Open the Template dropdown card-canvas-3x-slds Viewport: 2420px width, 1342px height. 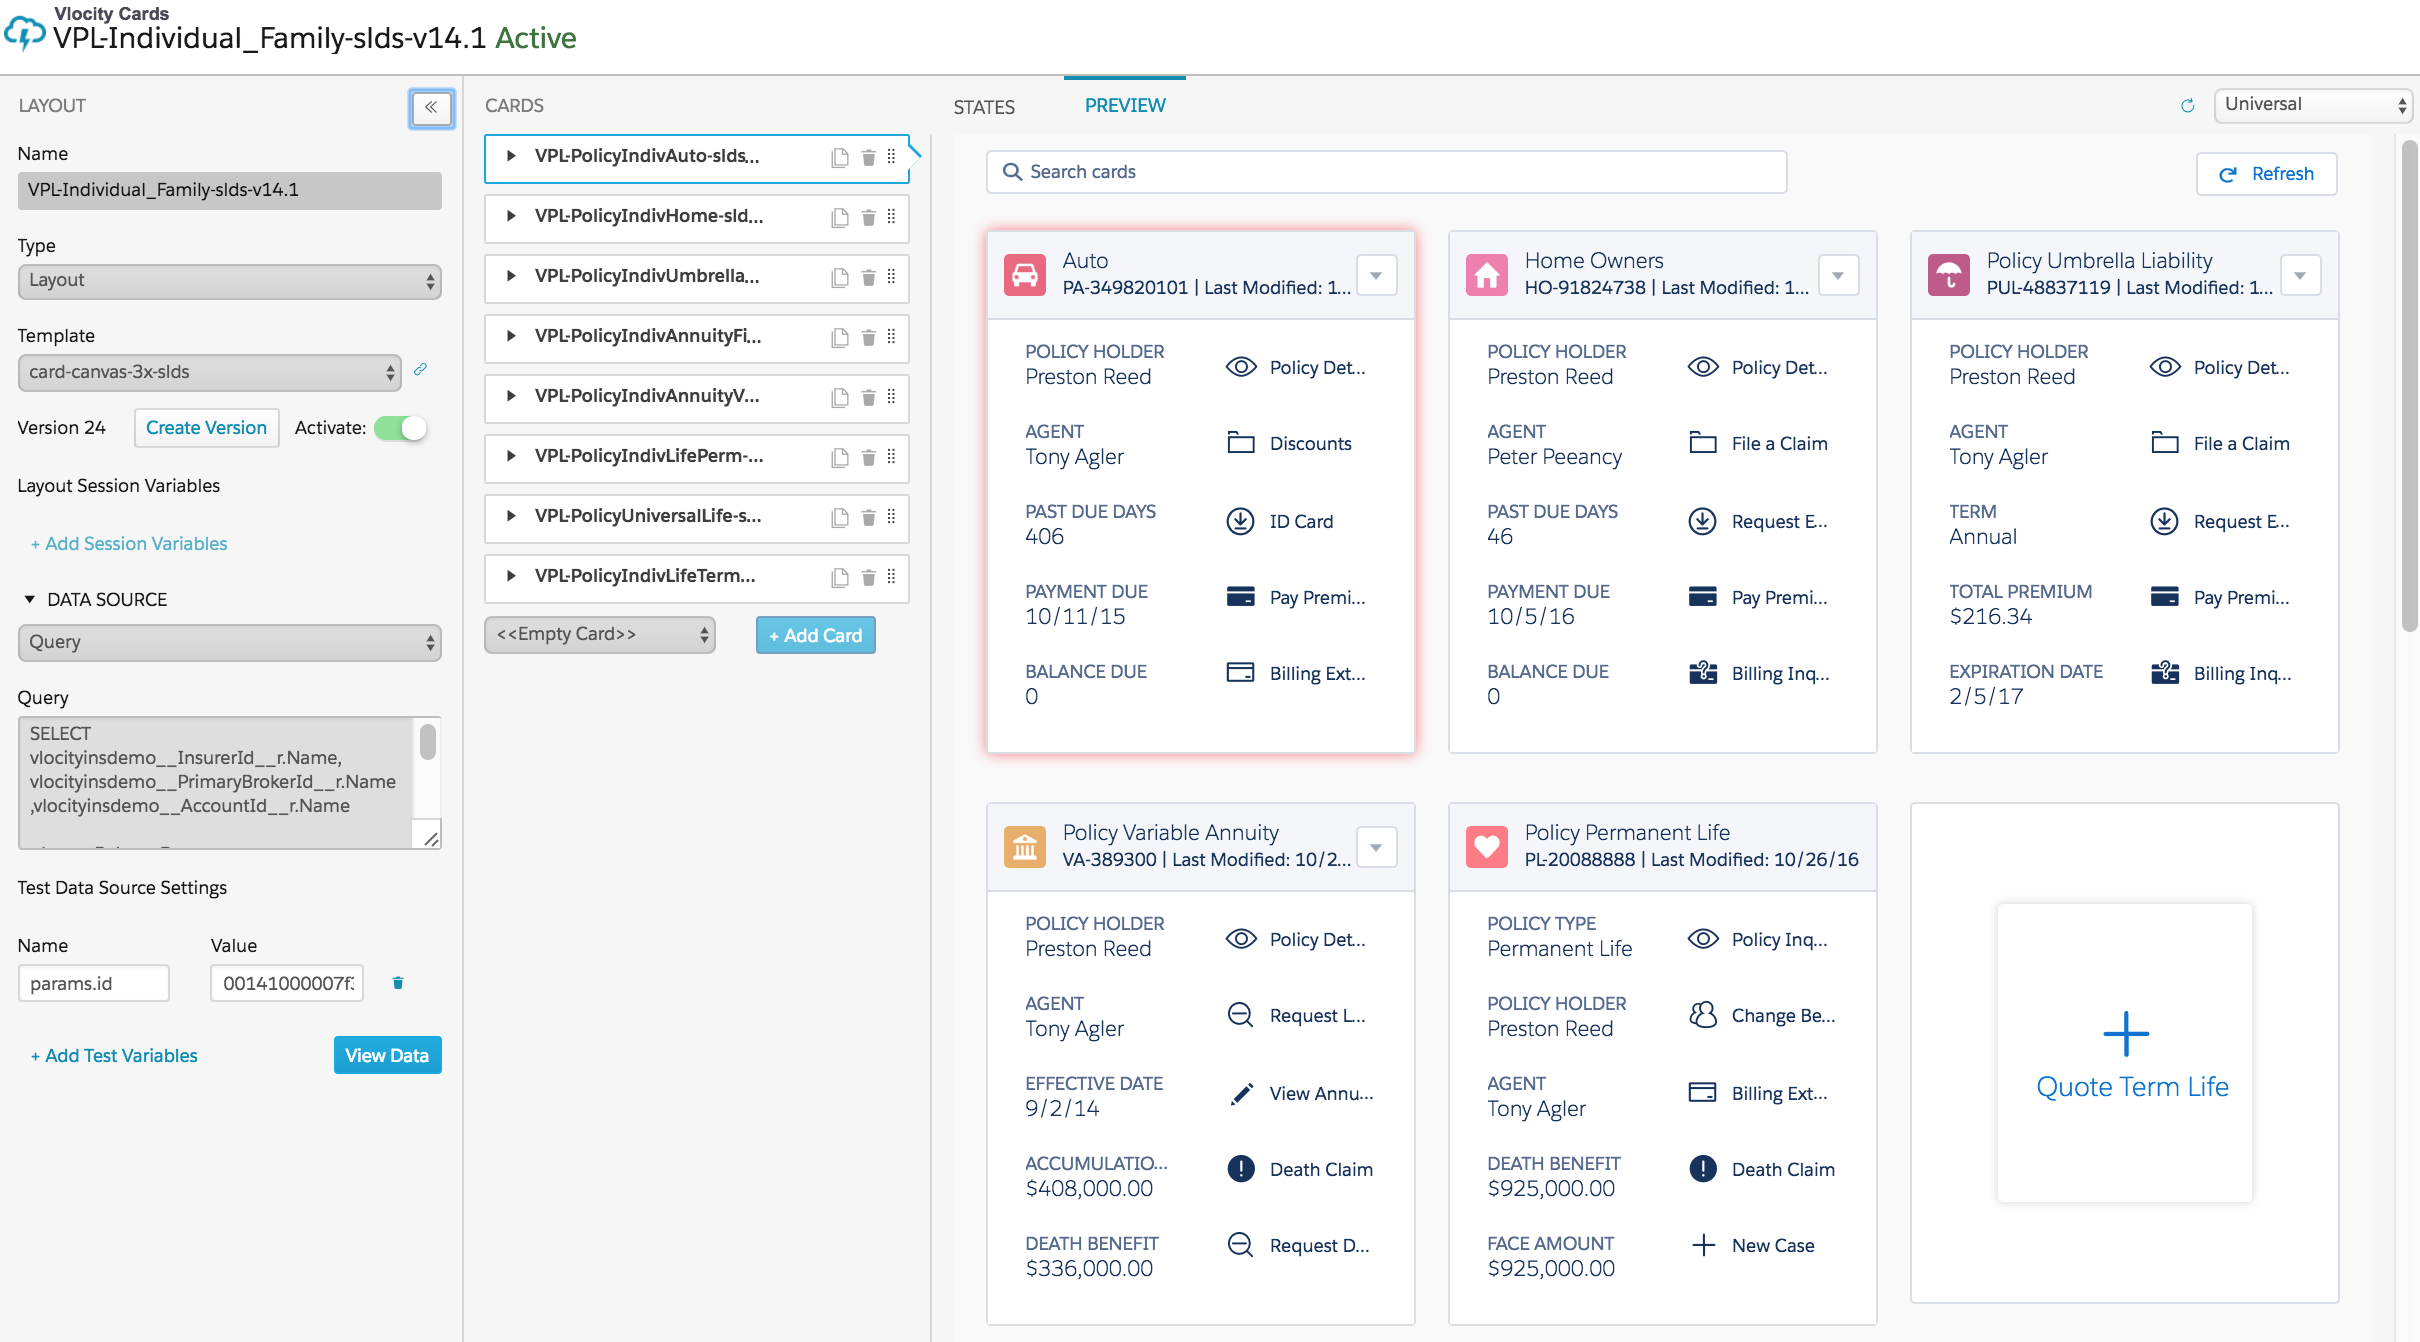[210, 372]
